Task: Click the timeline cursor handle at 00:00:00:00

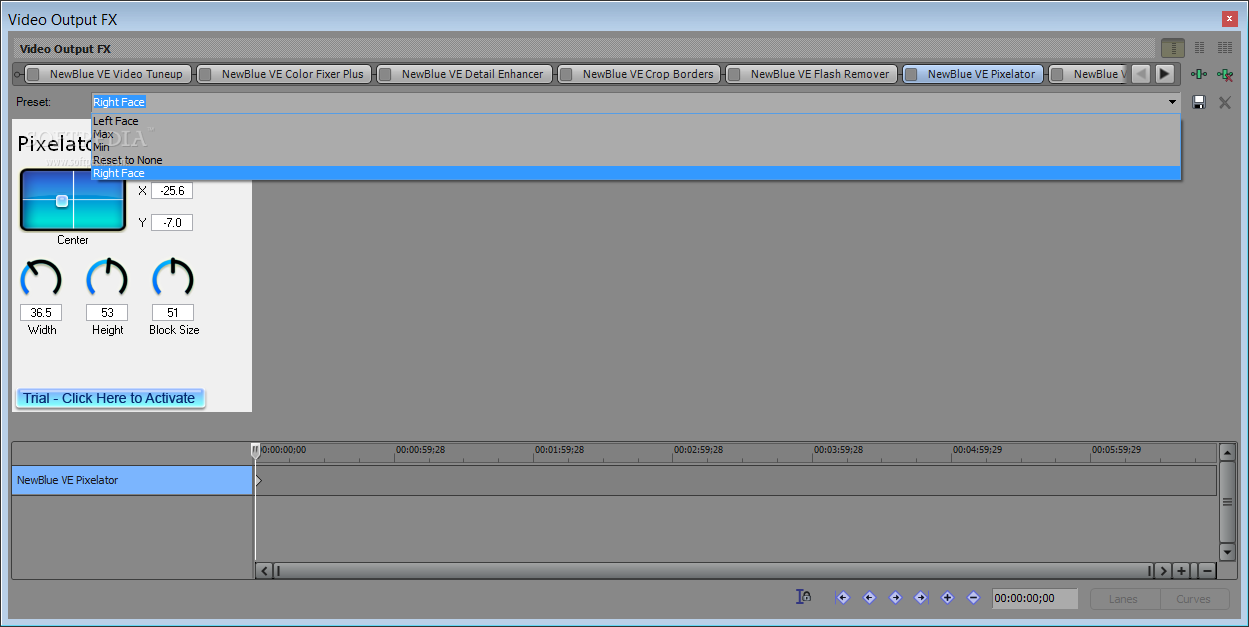Action: click(x=255, y=451)
